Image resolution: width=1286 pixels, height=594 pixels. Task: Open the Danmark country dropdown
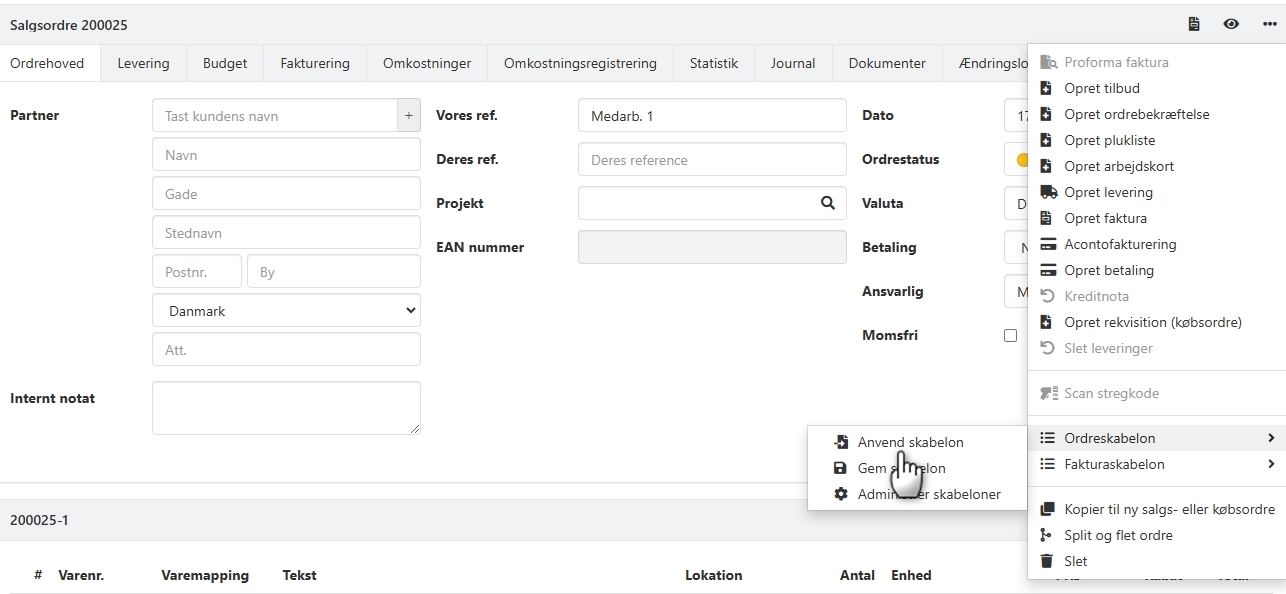pyautogui.click(x=286, y=311)
